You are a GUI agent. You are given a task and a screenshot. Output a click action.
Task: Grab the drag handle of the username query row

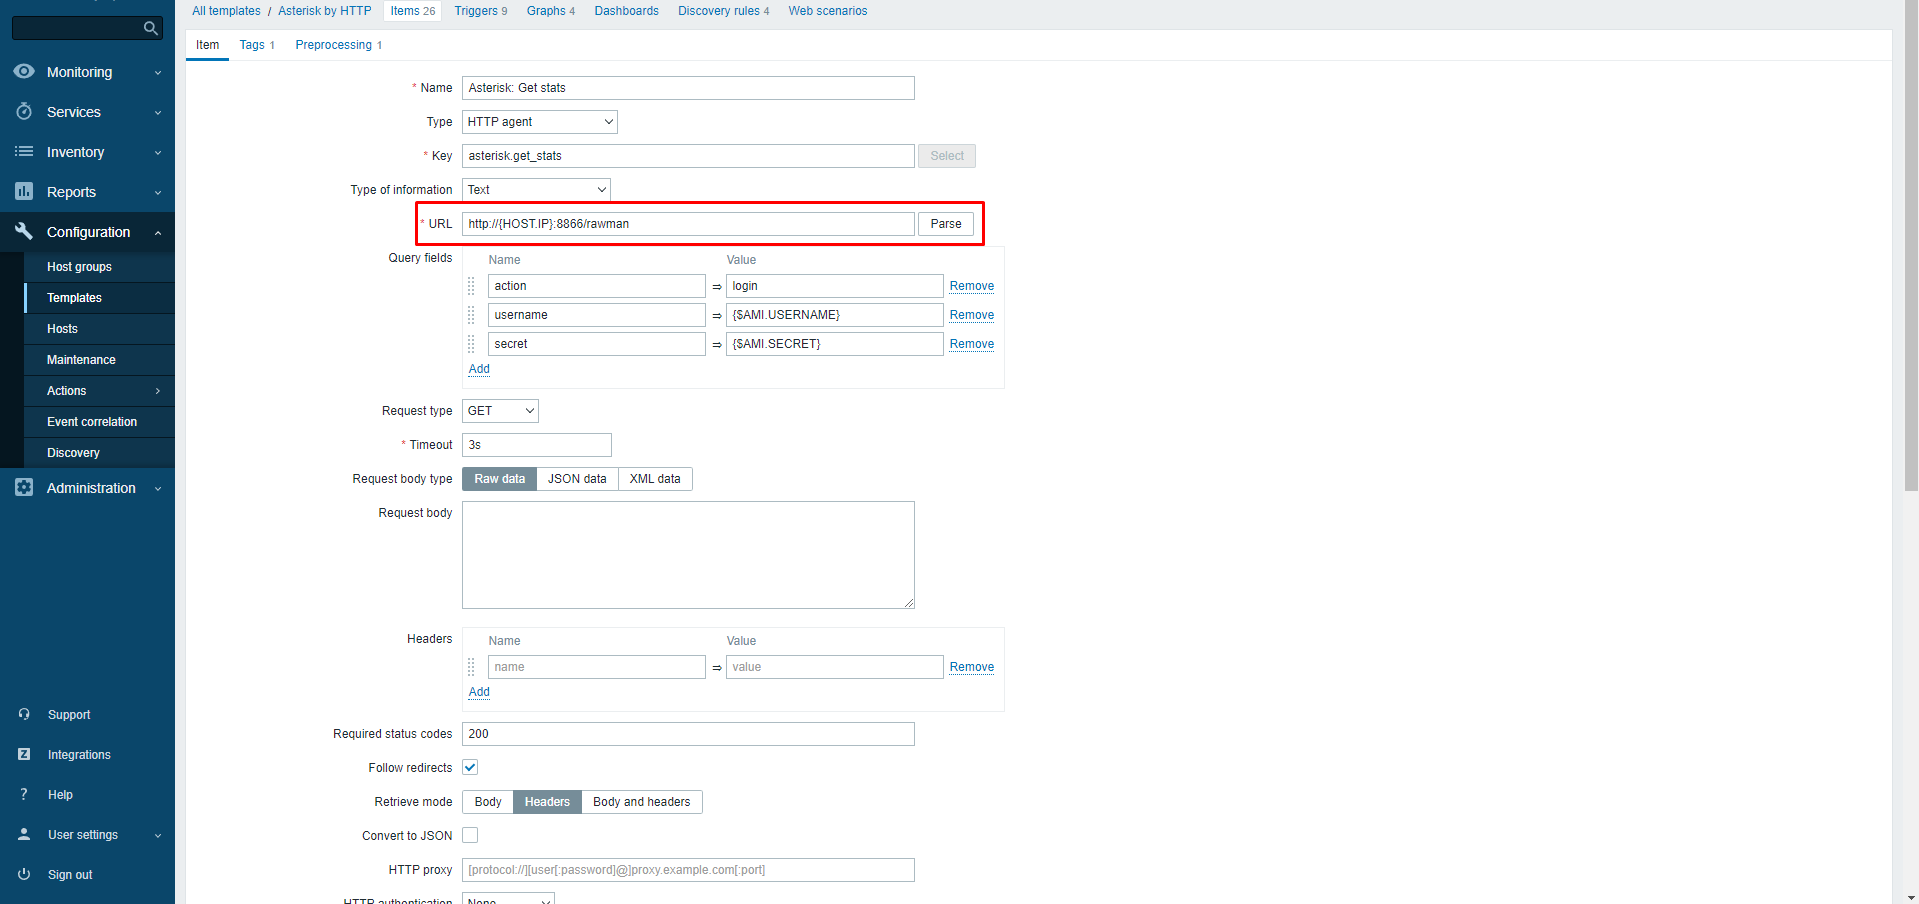tap(471, 315)
